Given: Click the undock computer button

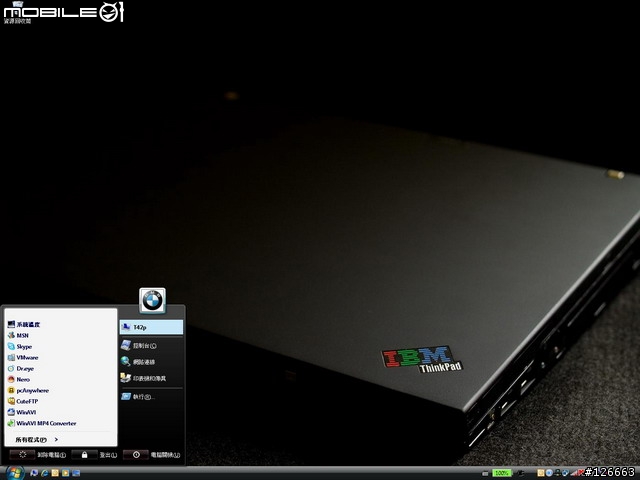Looking at the screenshot, I should click(22, 454).
